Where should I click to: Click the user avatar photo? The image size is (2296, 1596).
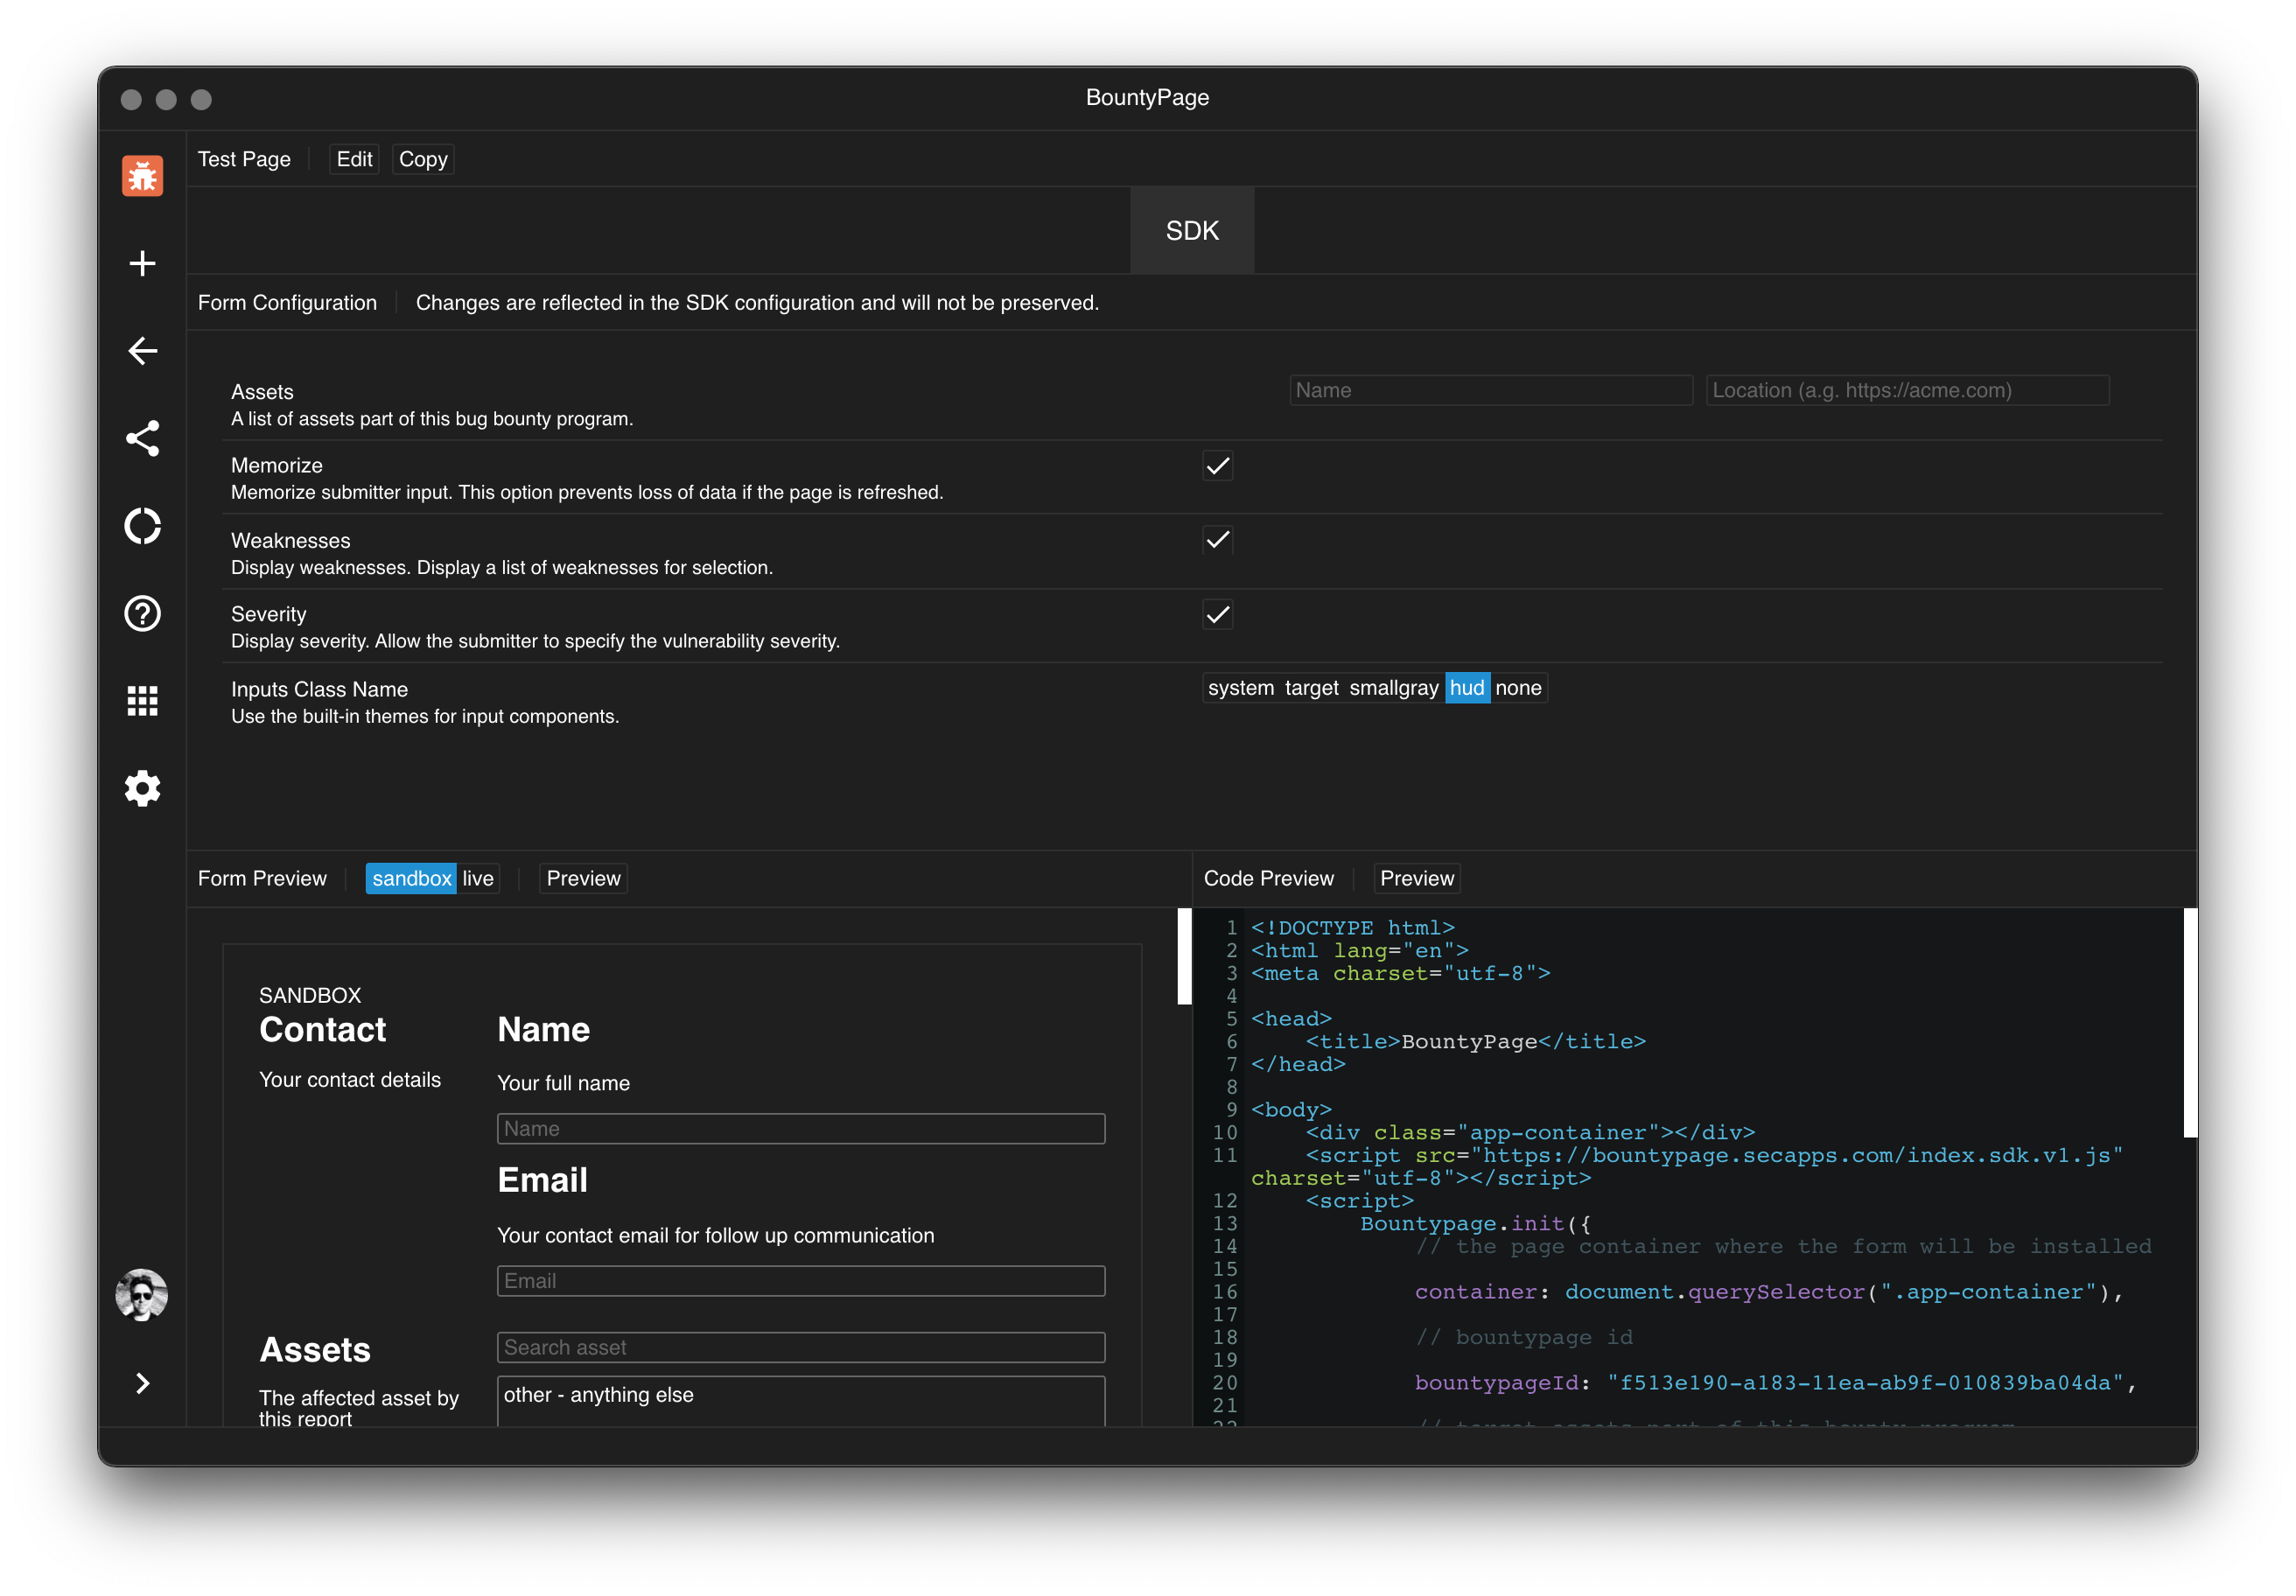click(x=142, y=1295)
